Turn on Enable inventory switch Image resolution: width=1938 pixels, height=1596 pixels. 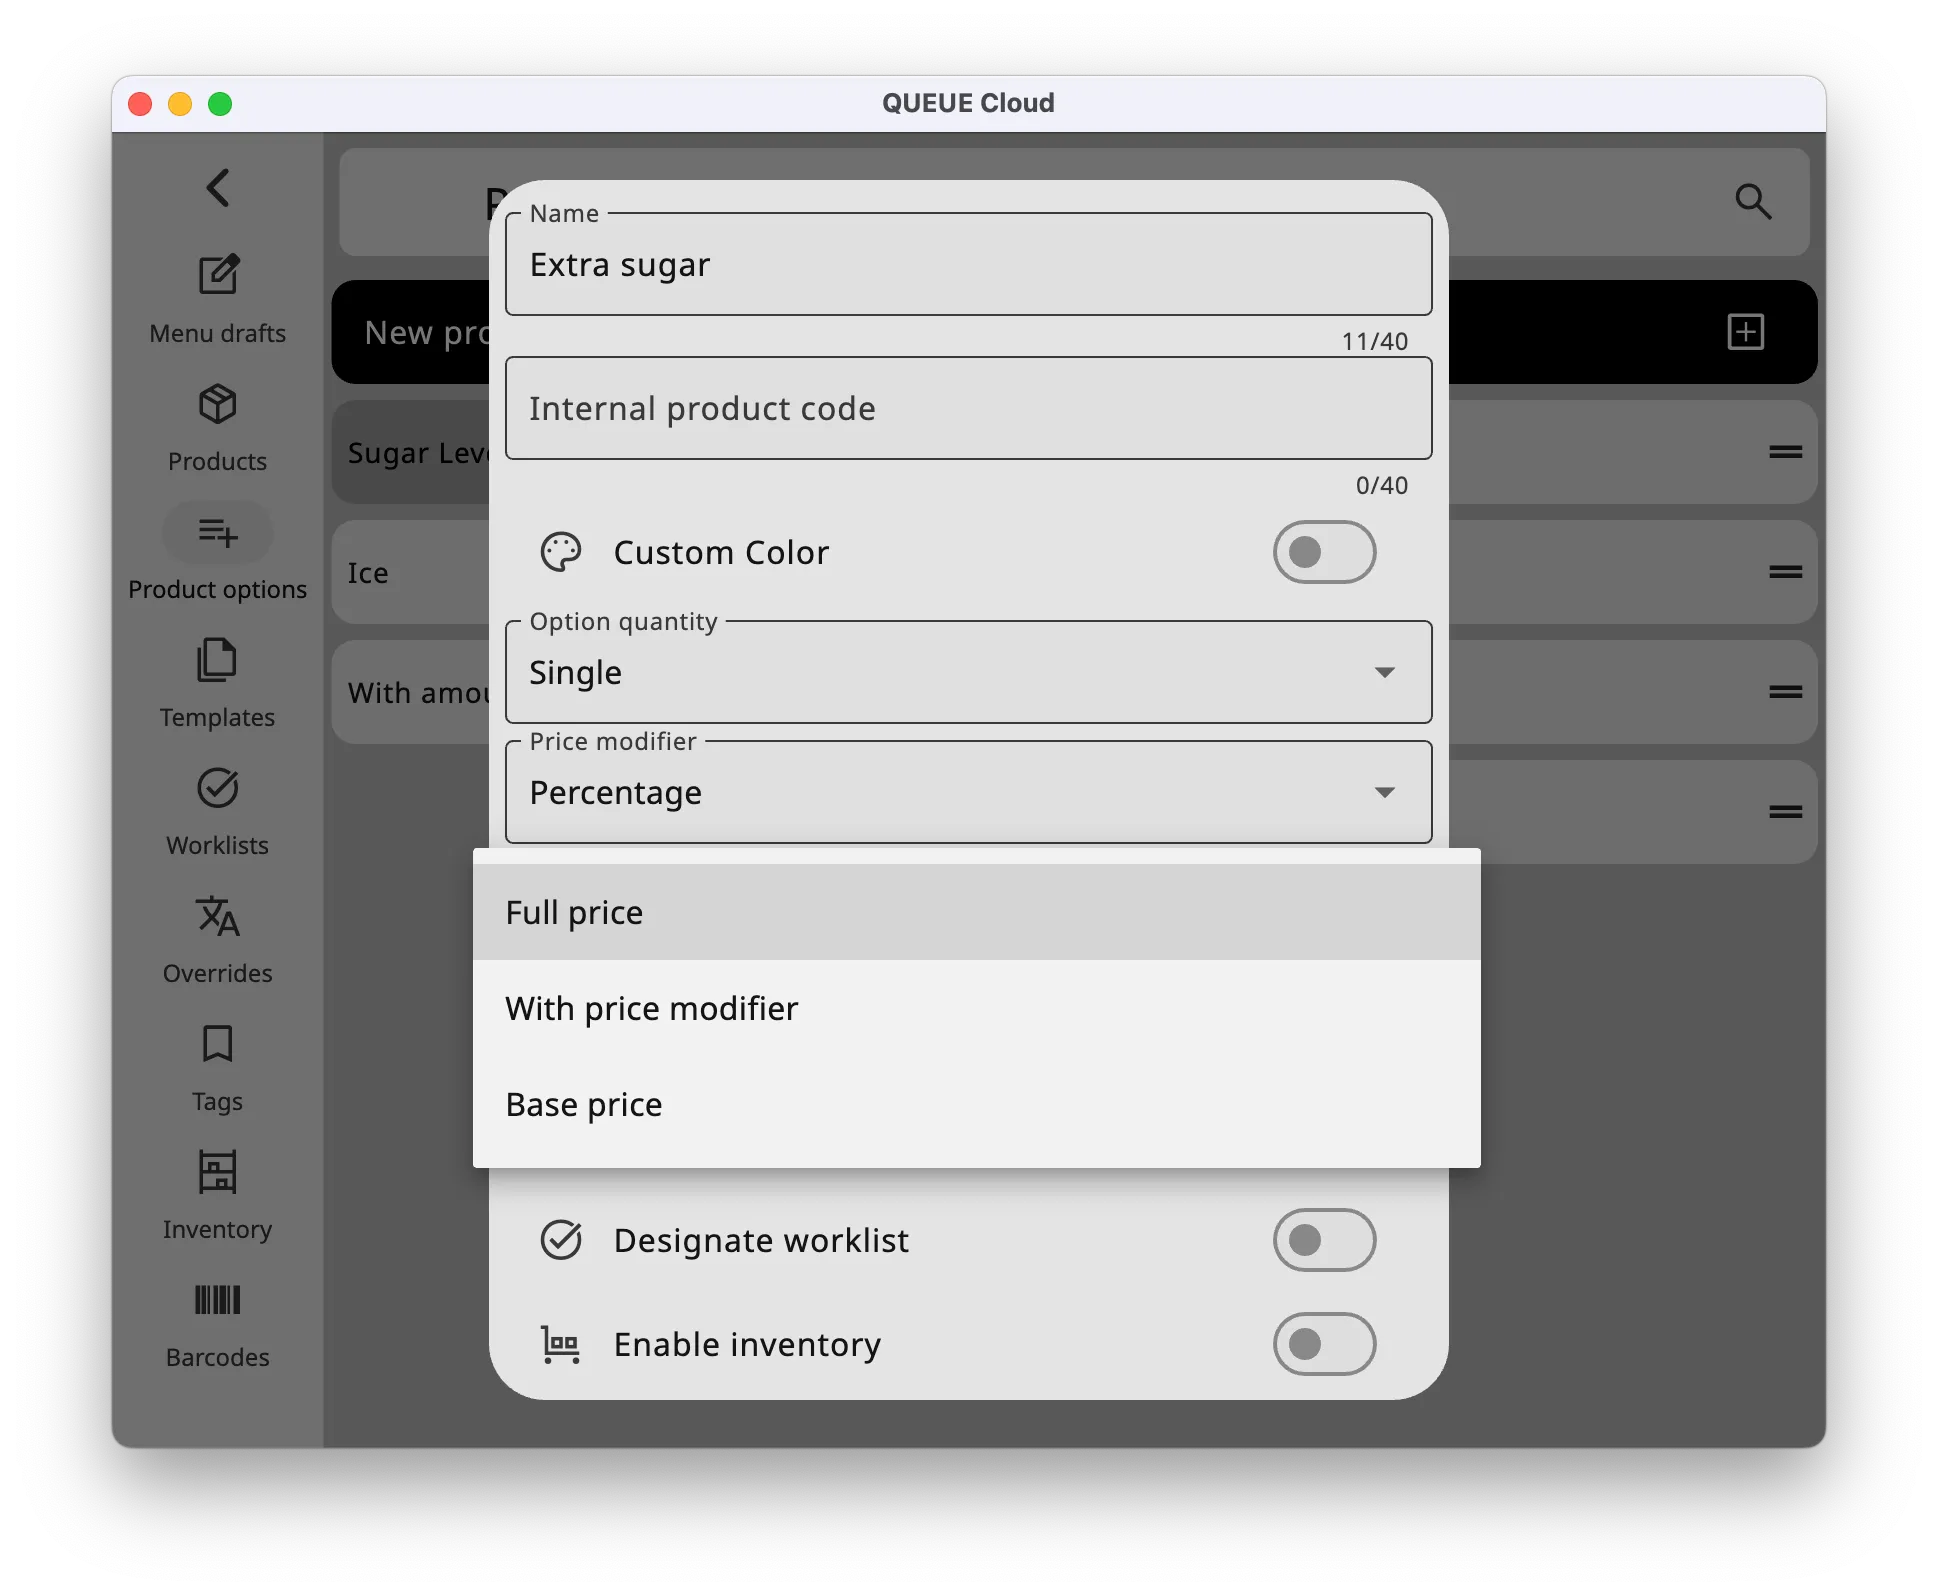(1323, 1344)
